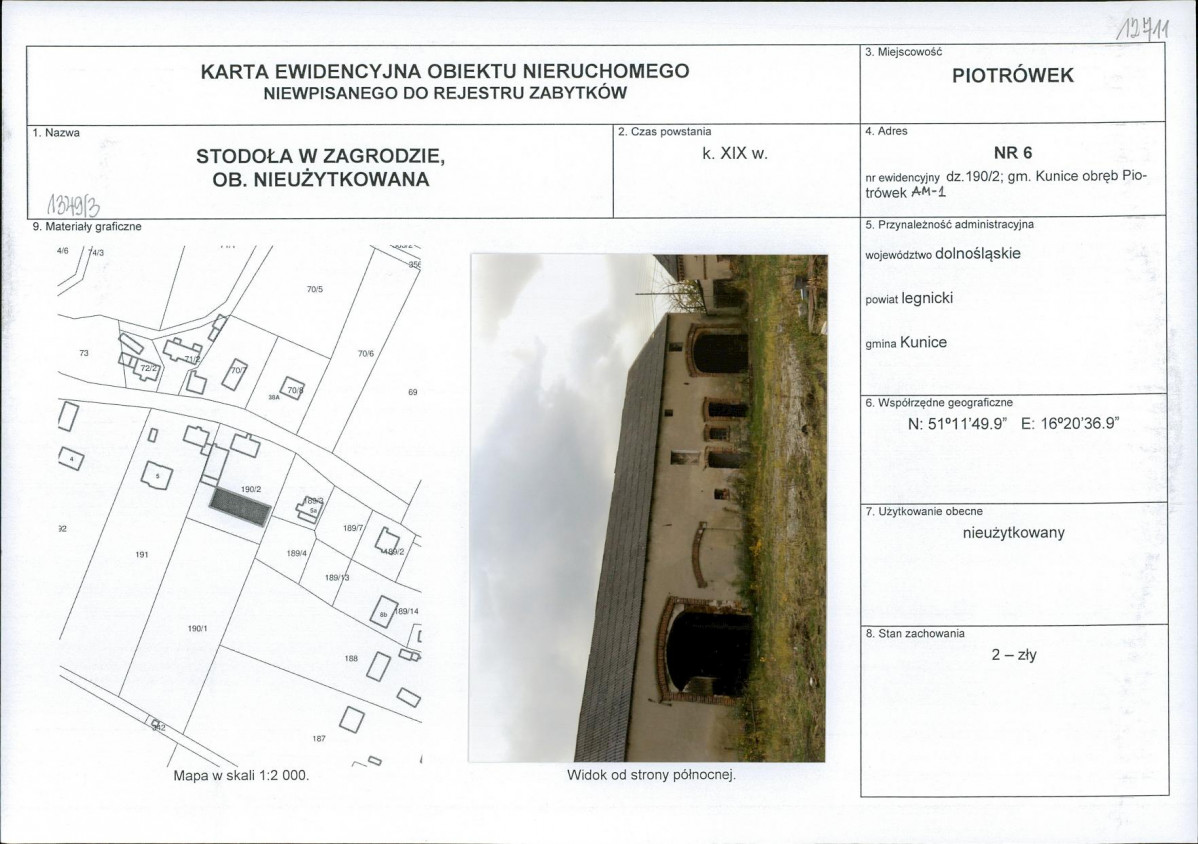
Task: Click the parcel label '188' on the map
Action: point(351,658)
